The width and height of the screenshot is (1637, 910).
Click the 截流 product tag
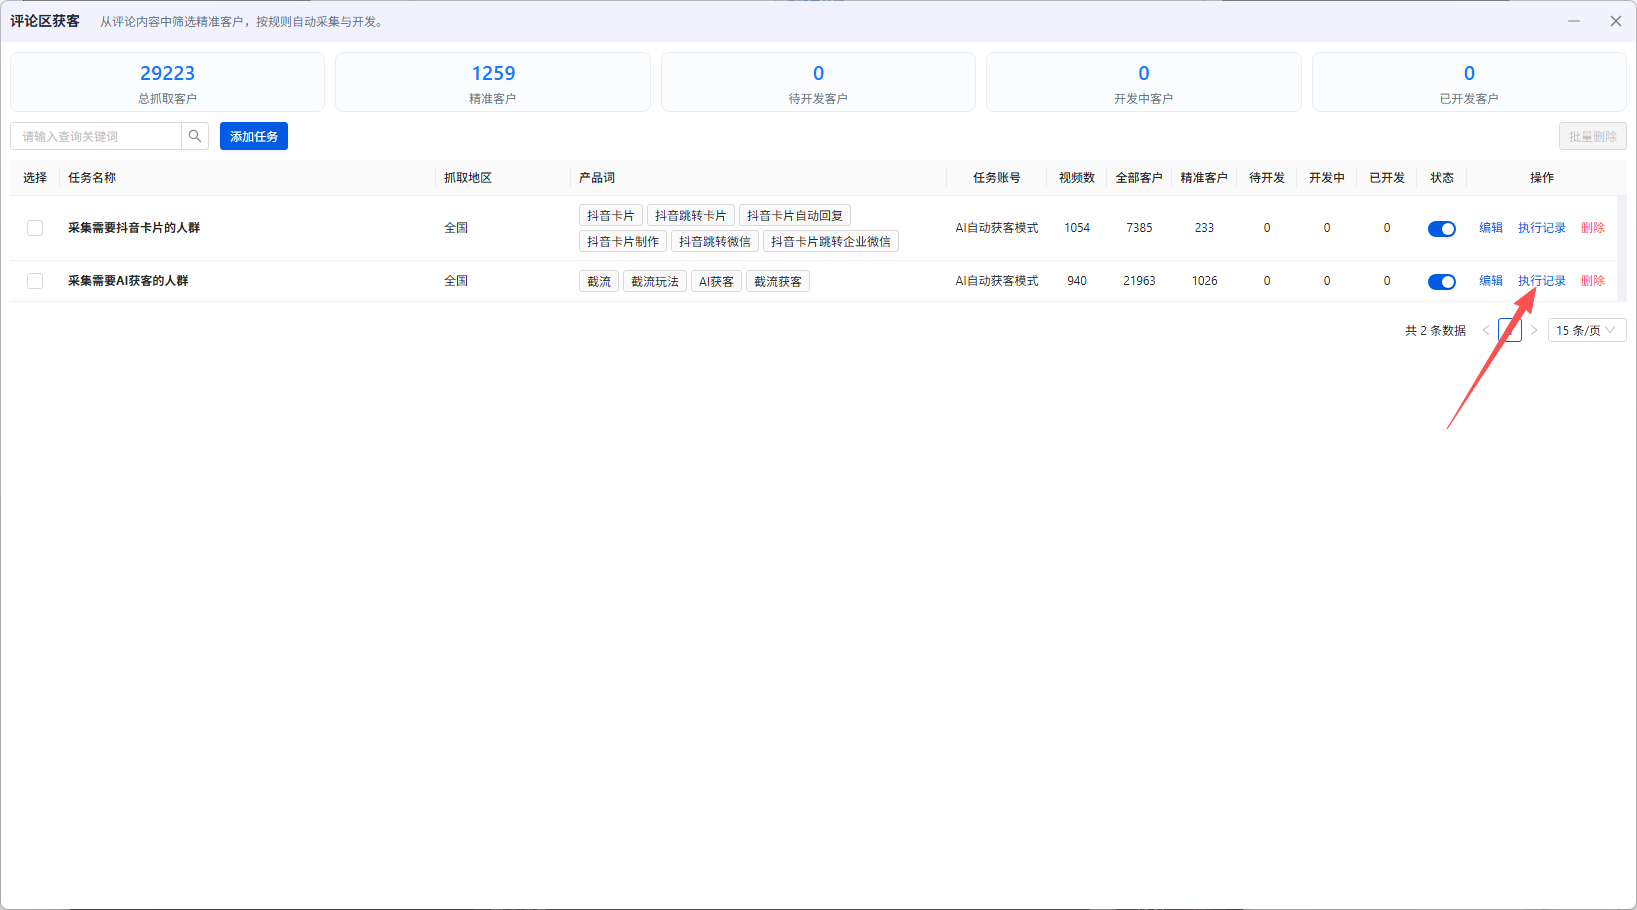tap(599, 282)
